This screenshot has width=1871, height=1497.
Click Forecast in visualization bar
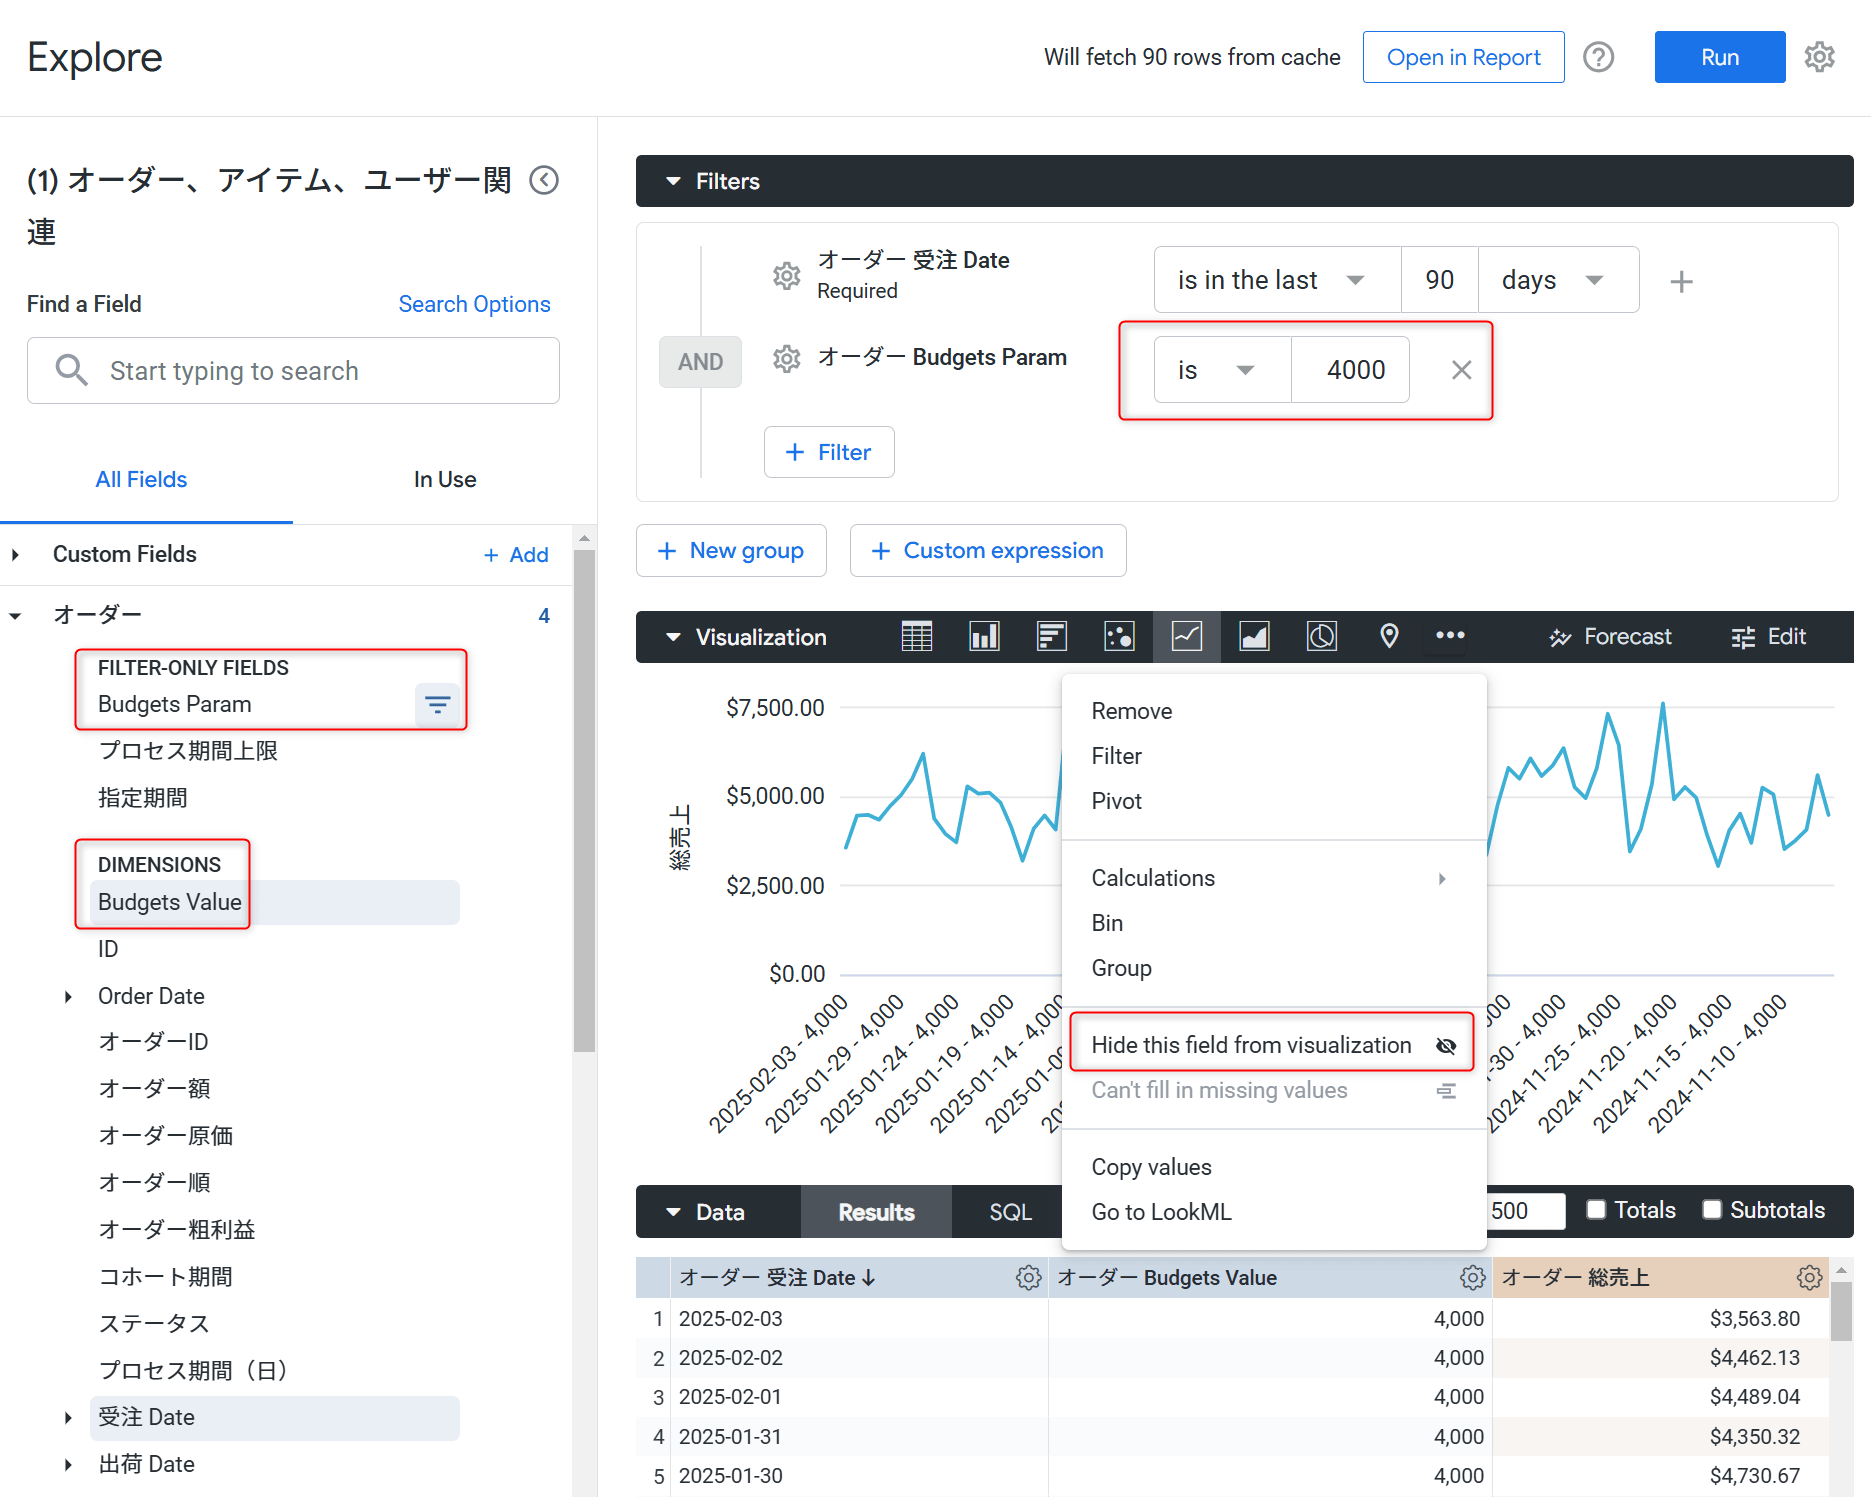(1610, 637)
